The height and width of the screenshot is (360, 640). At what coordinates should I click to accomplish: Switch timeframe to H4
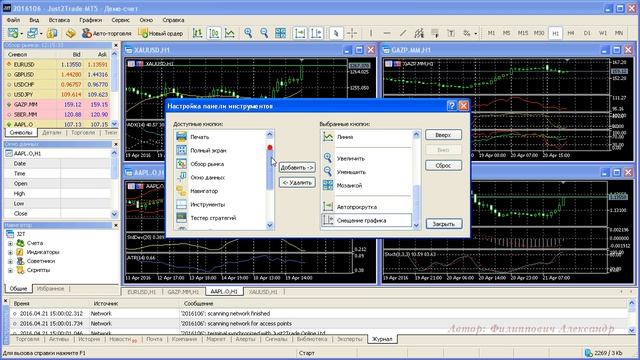point(571,33)
